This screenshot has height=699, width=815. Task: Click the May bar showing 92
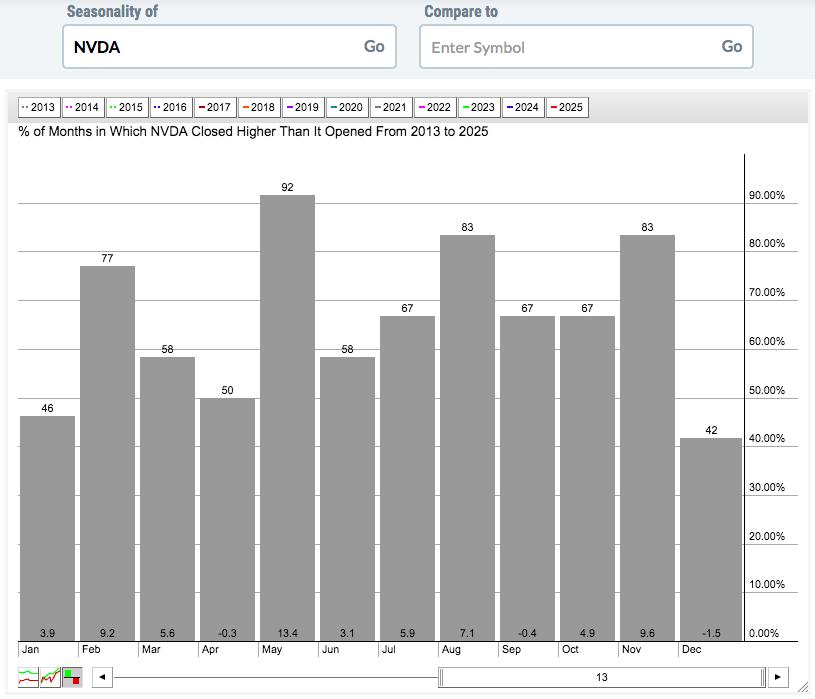[x=287, y=418]
